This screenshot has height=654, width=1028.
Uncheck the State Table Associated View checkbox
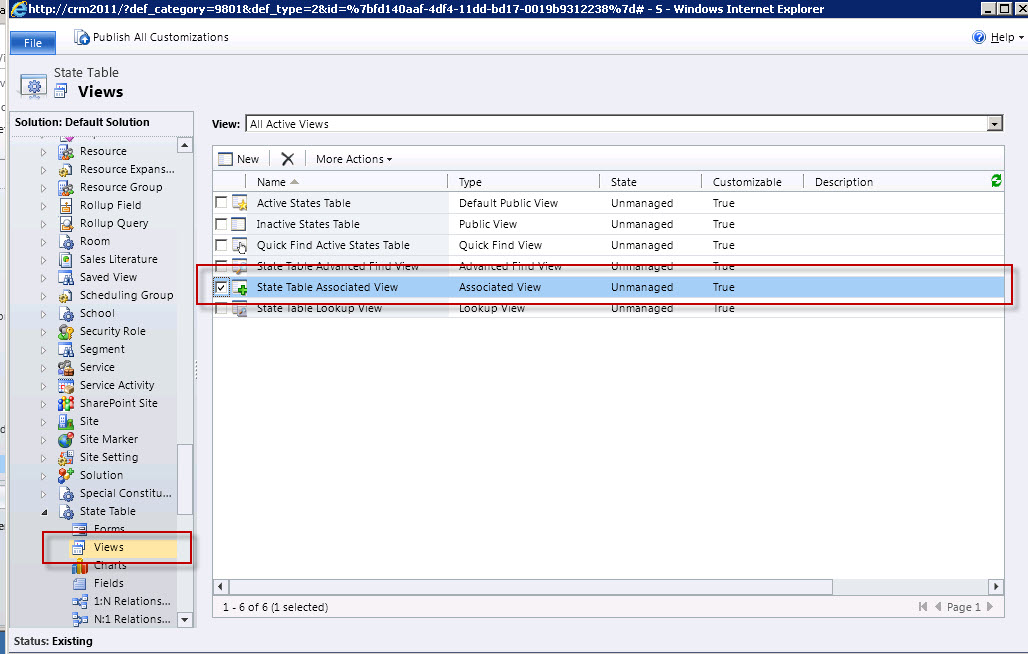(221, 288)
